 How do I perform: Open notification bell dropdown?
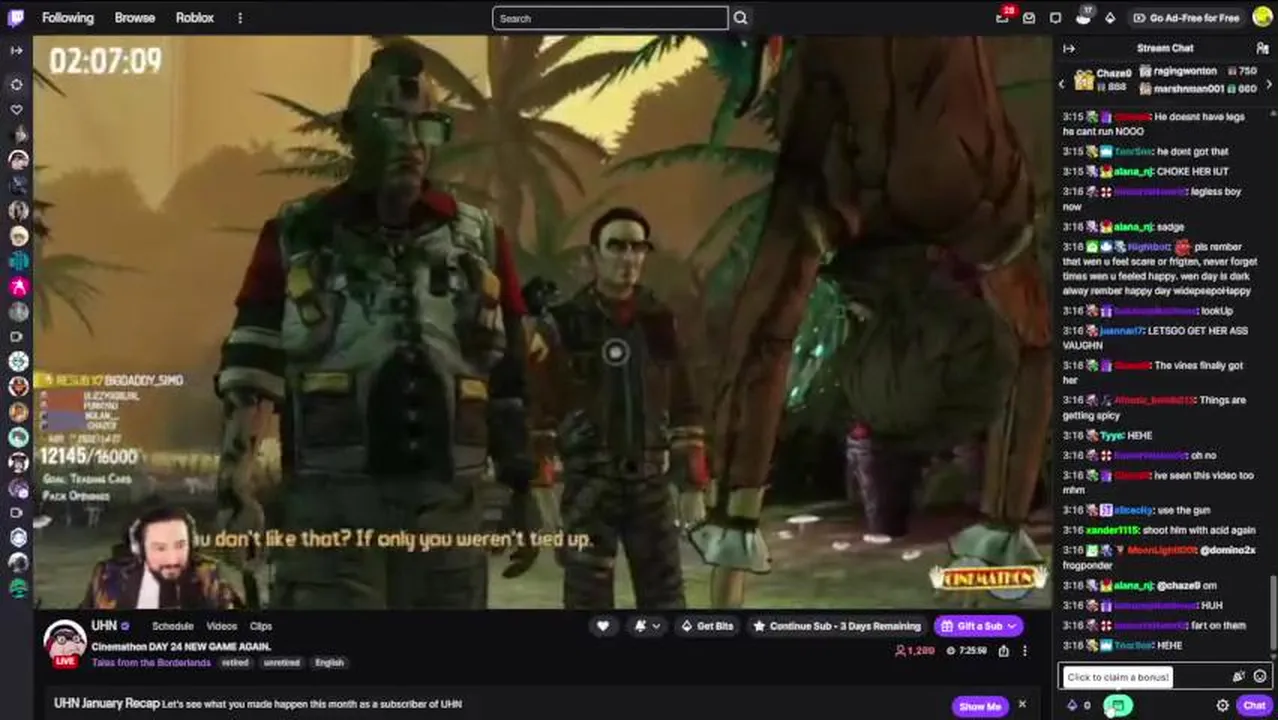(x=647, y=626)
